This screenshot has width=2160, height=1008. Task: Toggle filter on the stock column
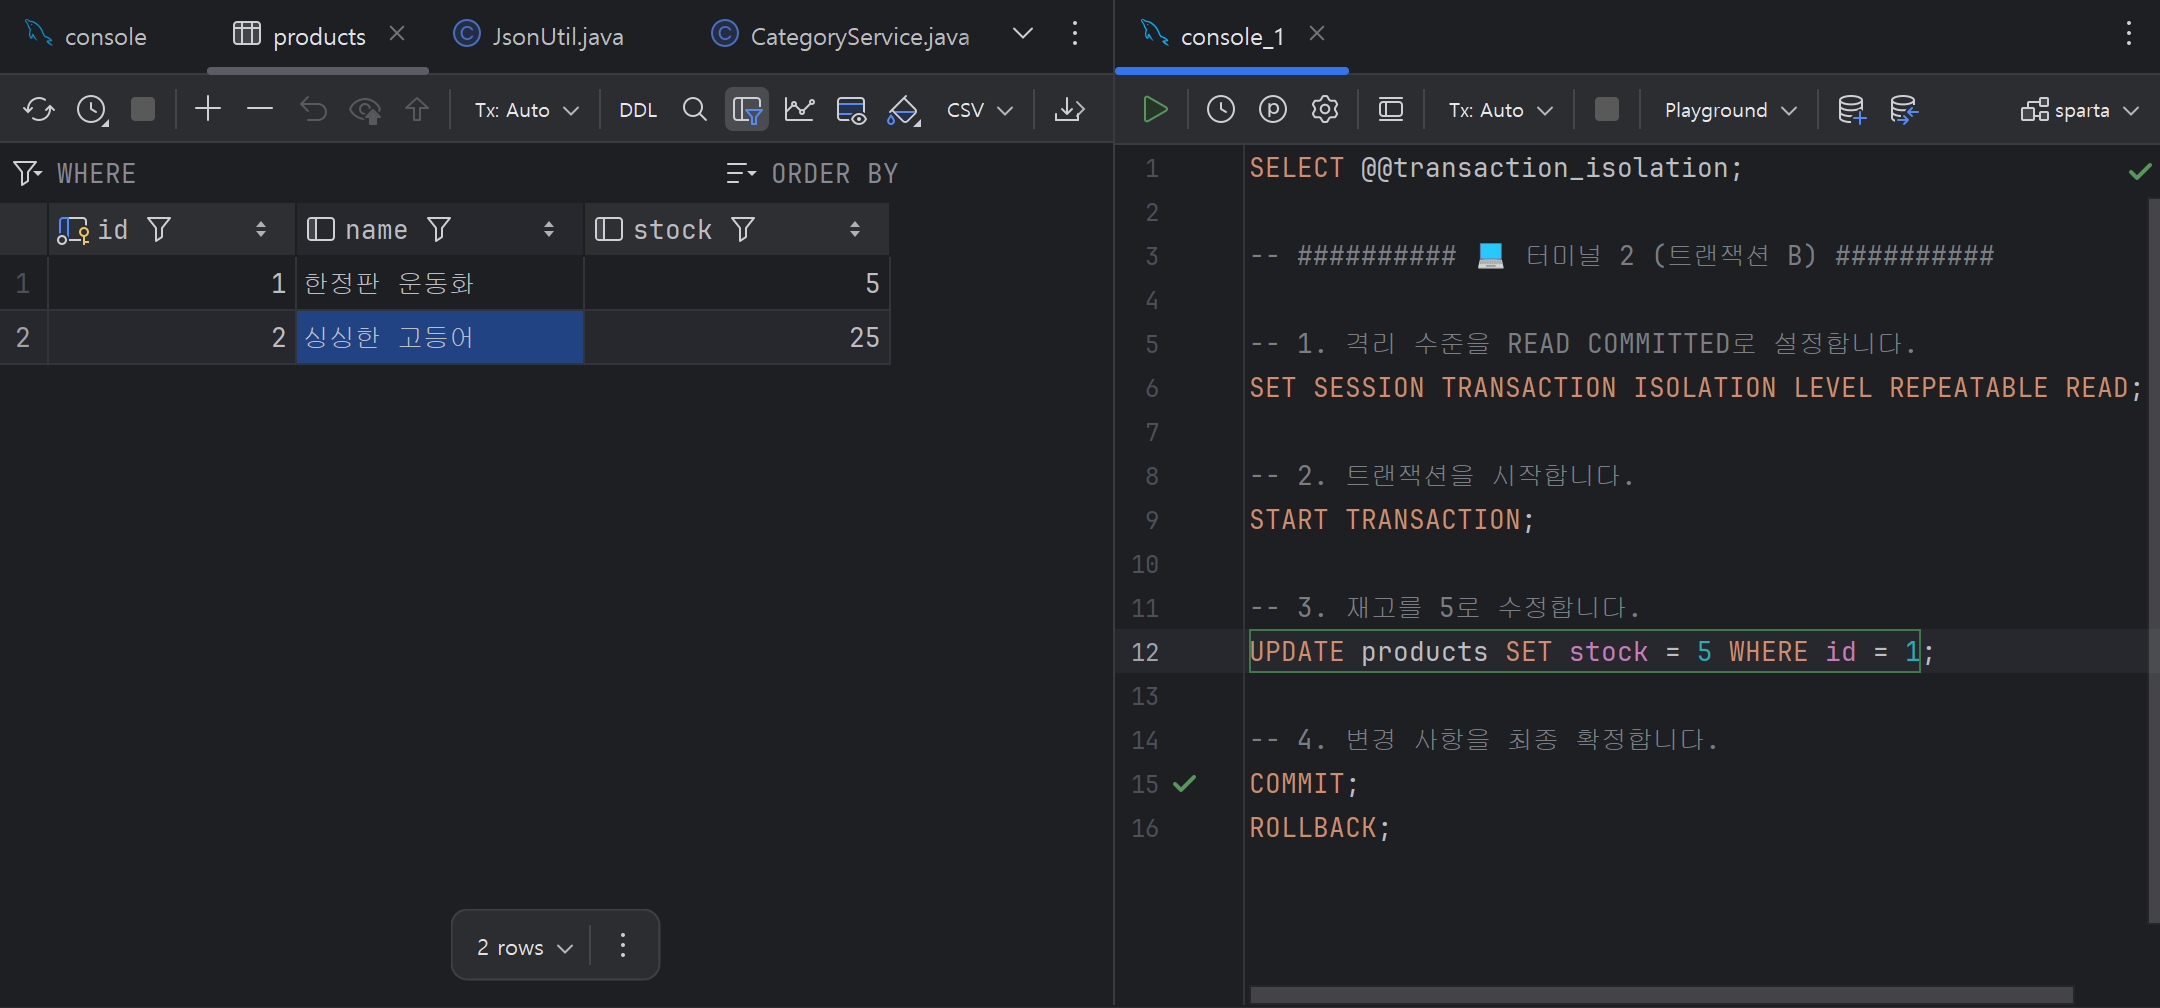[x=743, y=230]
